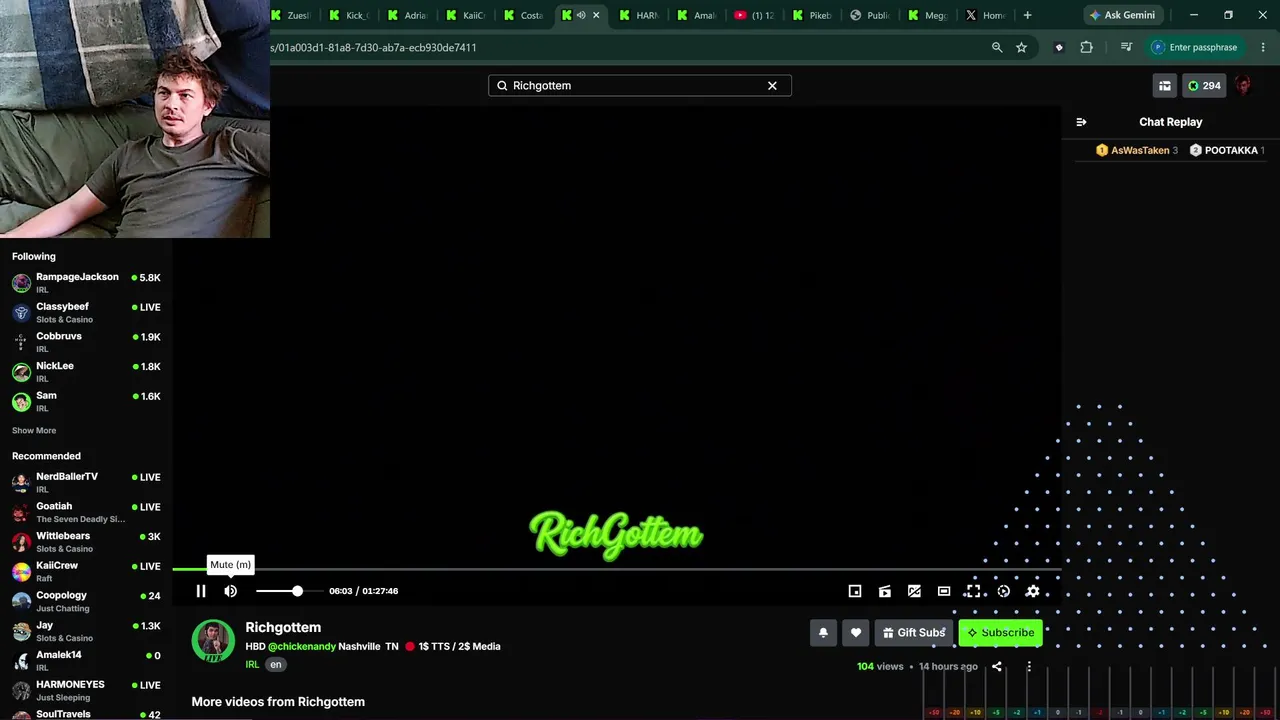Collapse the Chat Replay panel

click(x=1081, y=122)
